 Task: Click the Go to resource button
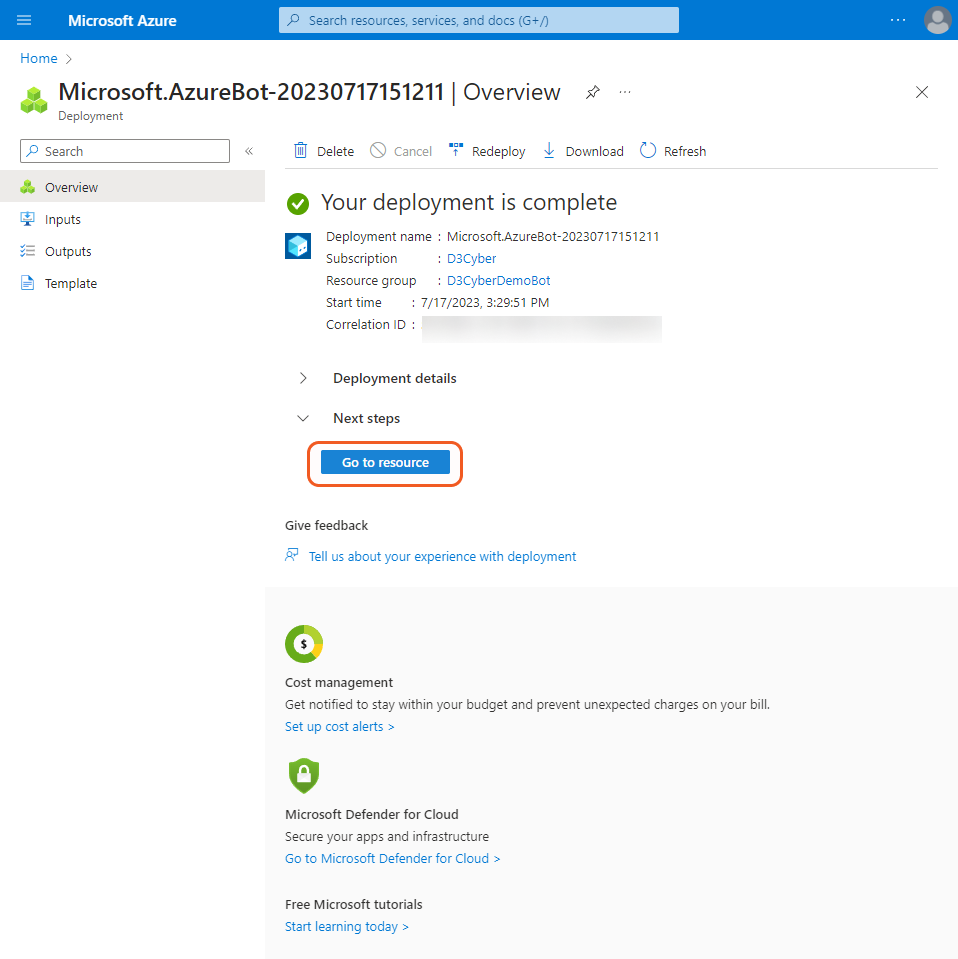pos(385,462)
